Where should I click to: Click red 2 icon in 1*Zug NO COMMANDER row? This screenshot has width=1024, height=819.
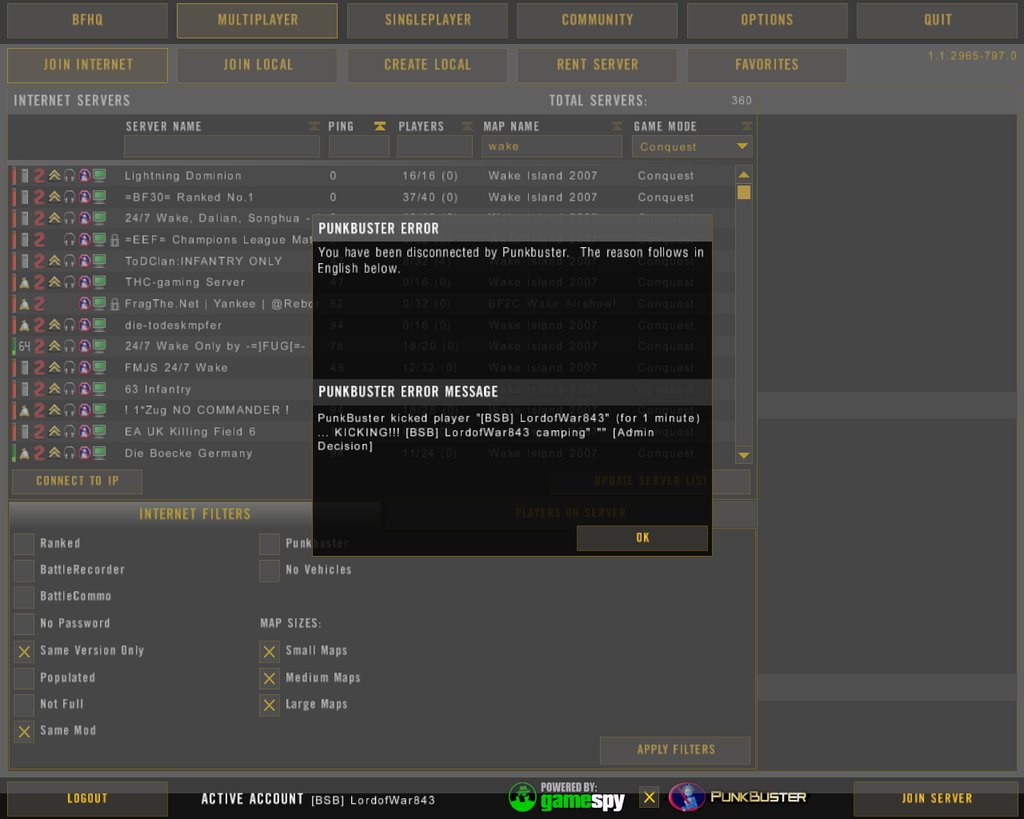point(40,410)
